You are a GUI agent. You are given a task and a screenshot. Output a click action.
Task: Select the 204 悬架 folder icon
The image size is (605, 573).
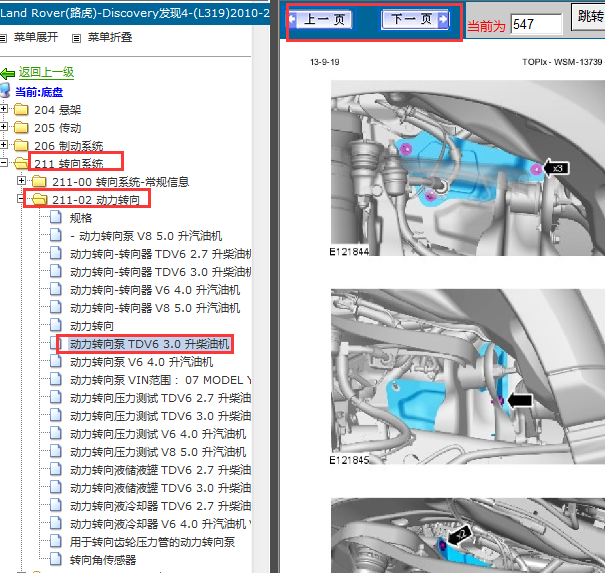21,110
